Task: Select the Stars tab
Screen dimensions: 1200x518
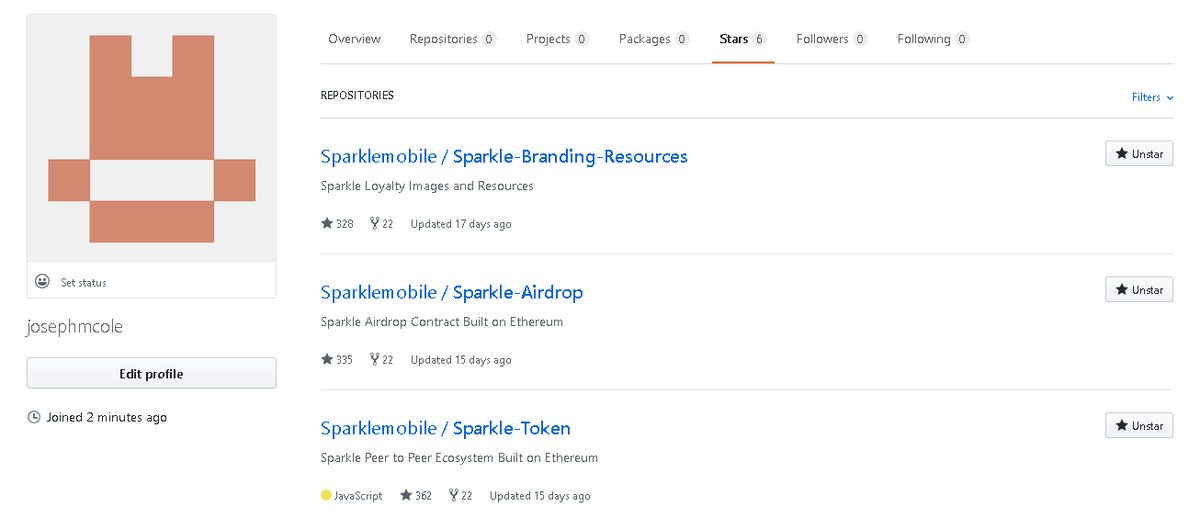Action: click(x=743, y=39)
